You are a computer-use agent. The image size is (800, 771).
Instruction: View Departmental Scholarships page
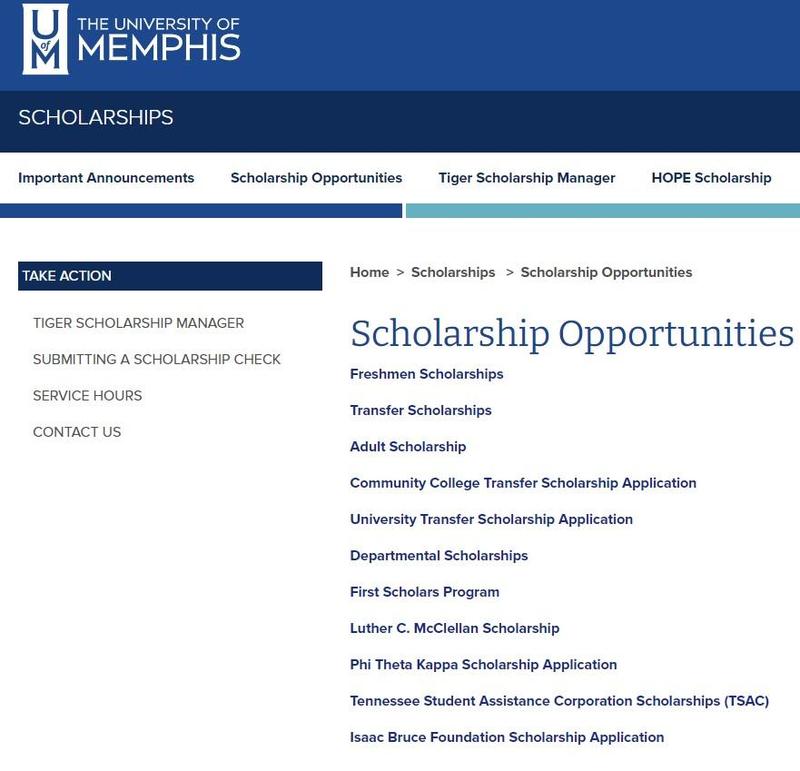tap(439, 556)
